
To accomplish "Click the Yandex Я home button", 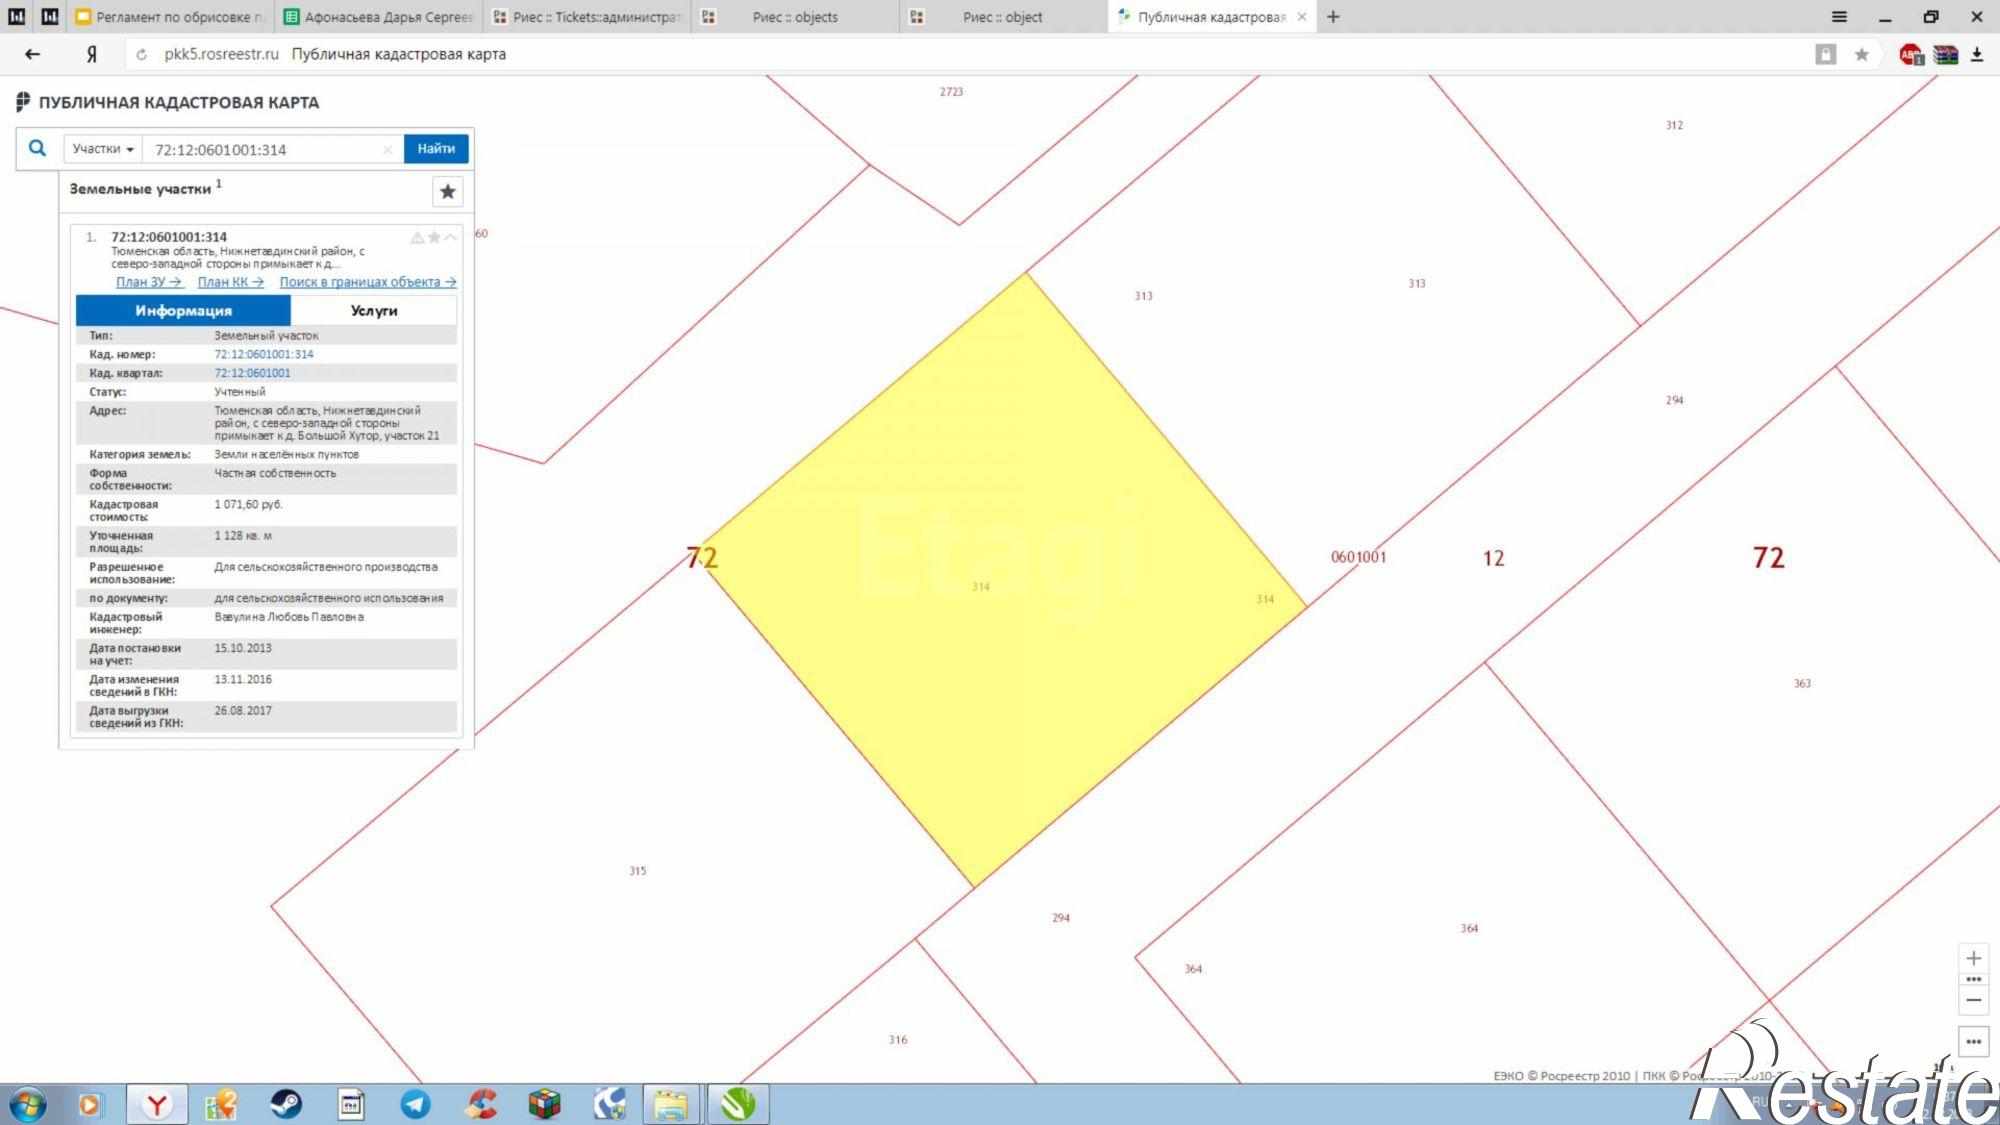I will tap(92, 54).
